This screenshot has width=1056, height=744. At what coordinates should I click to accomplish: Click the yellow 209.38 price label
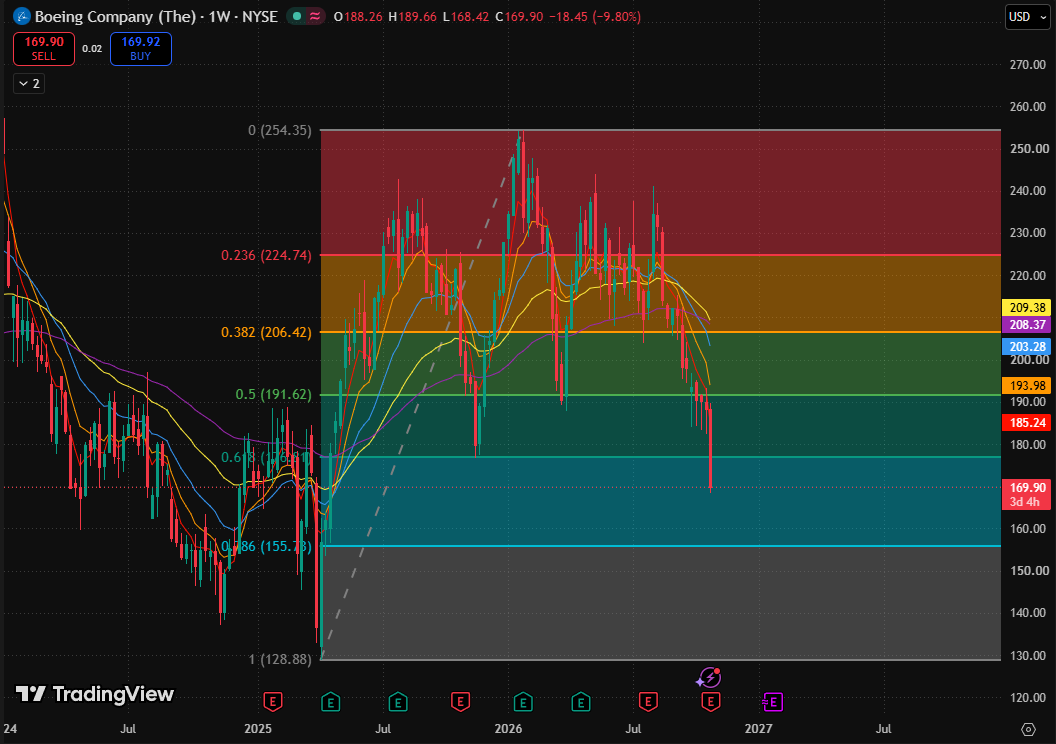(x=1027, y=308)
